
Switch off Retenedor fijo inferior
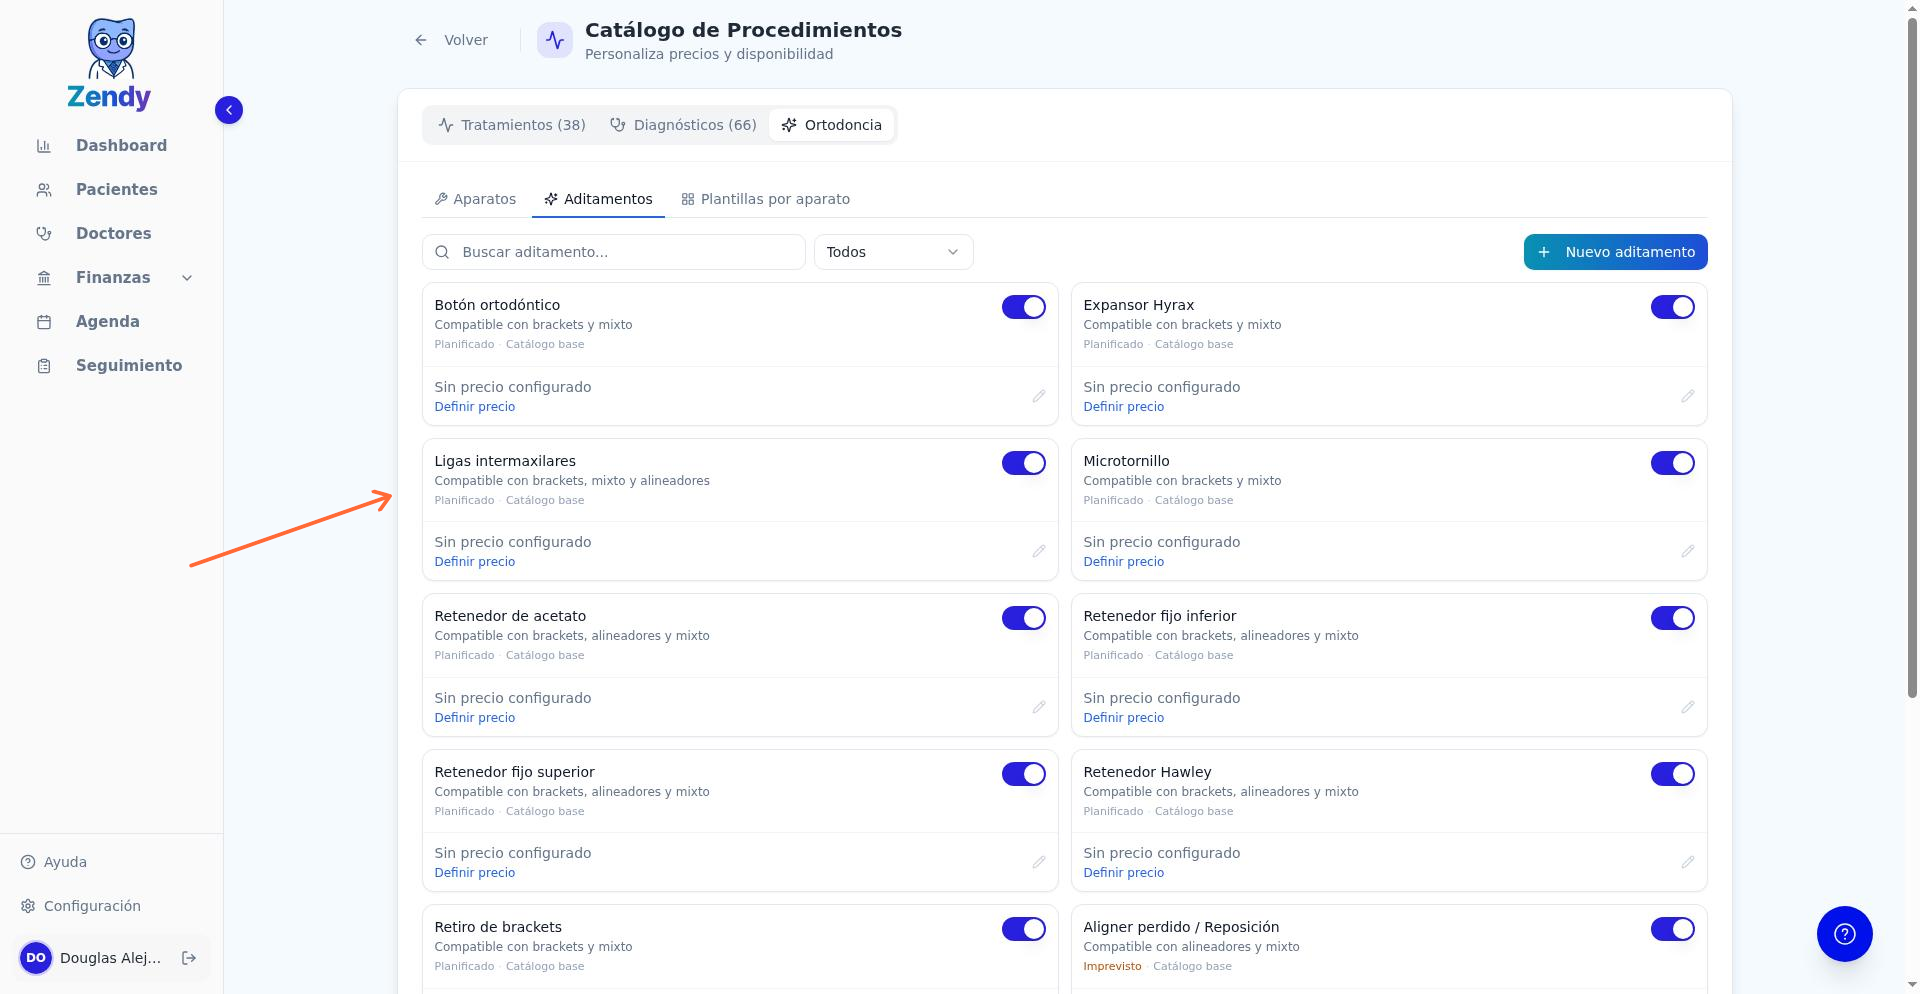point(1673,618)
